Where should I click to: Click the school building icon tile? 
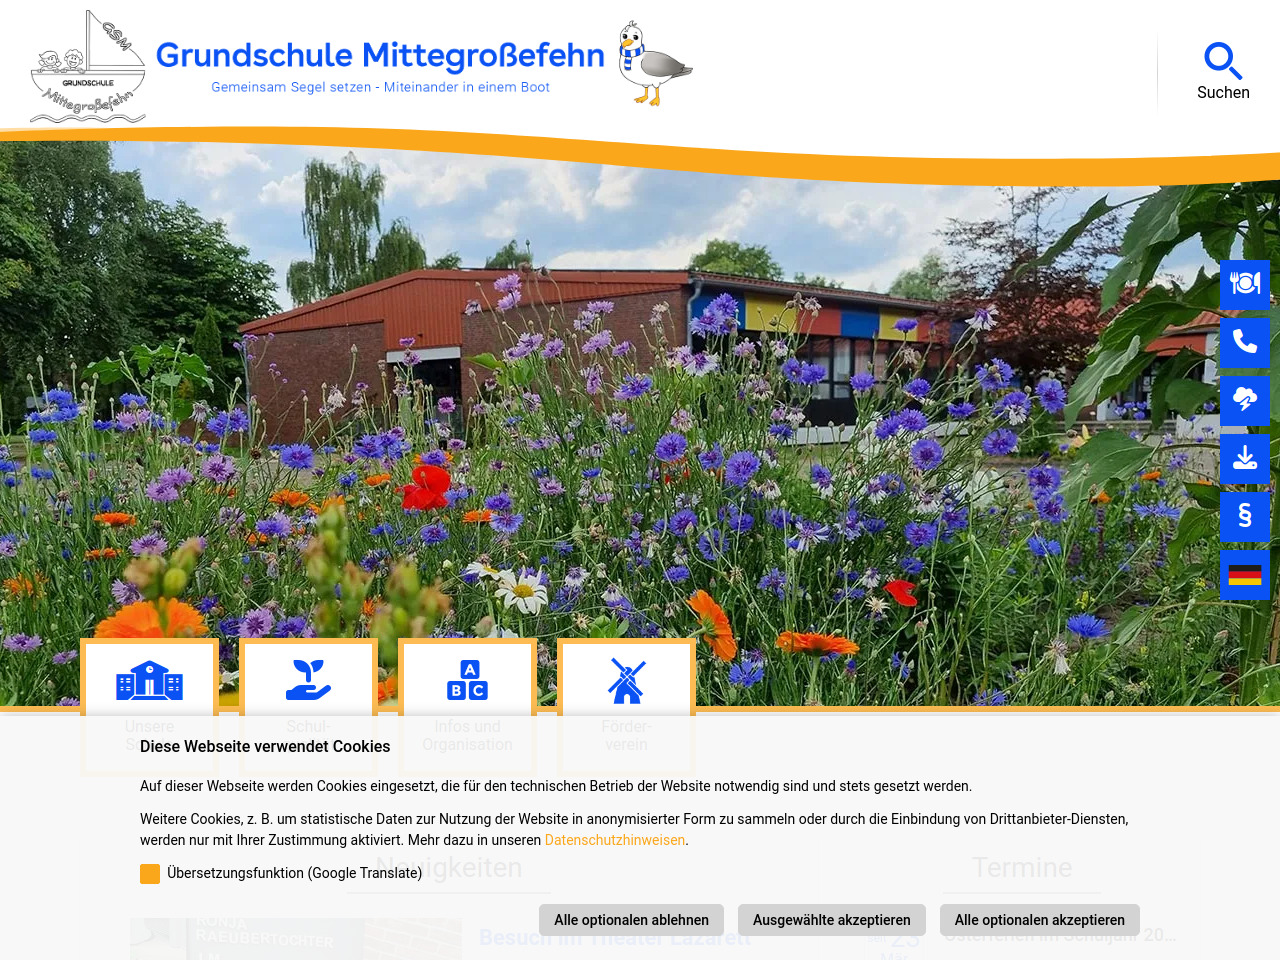pos(149,680)
